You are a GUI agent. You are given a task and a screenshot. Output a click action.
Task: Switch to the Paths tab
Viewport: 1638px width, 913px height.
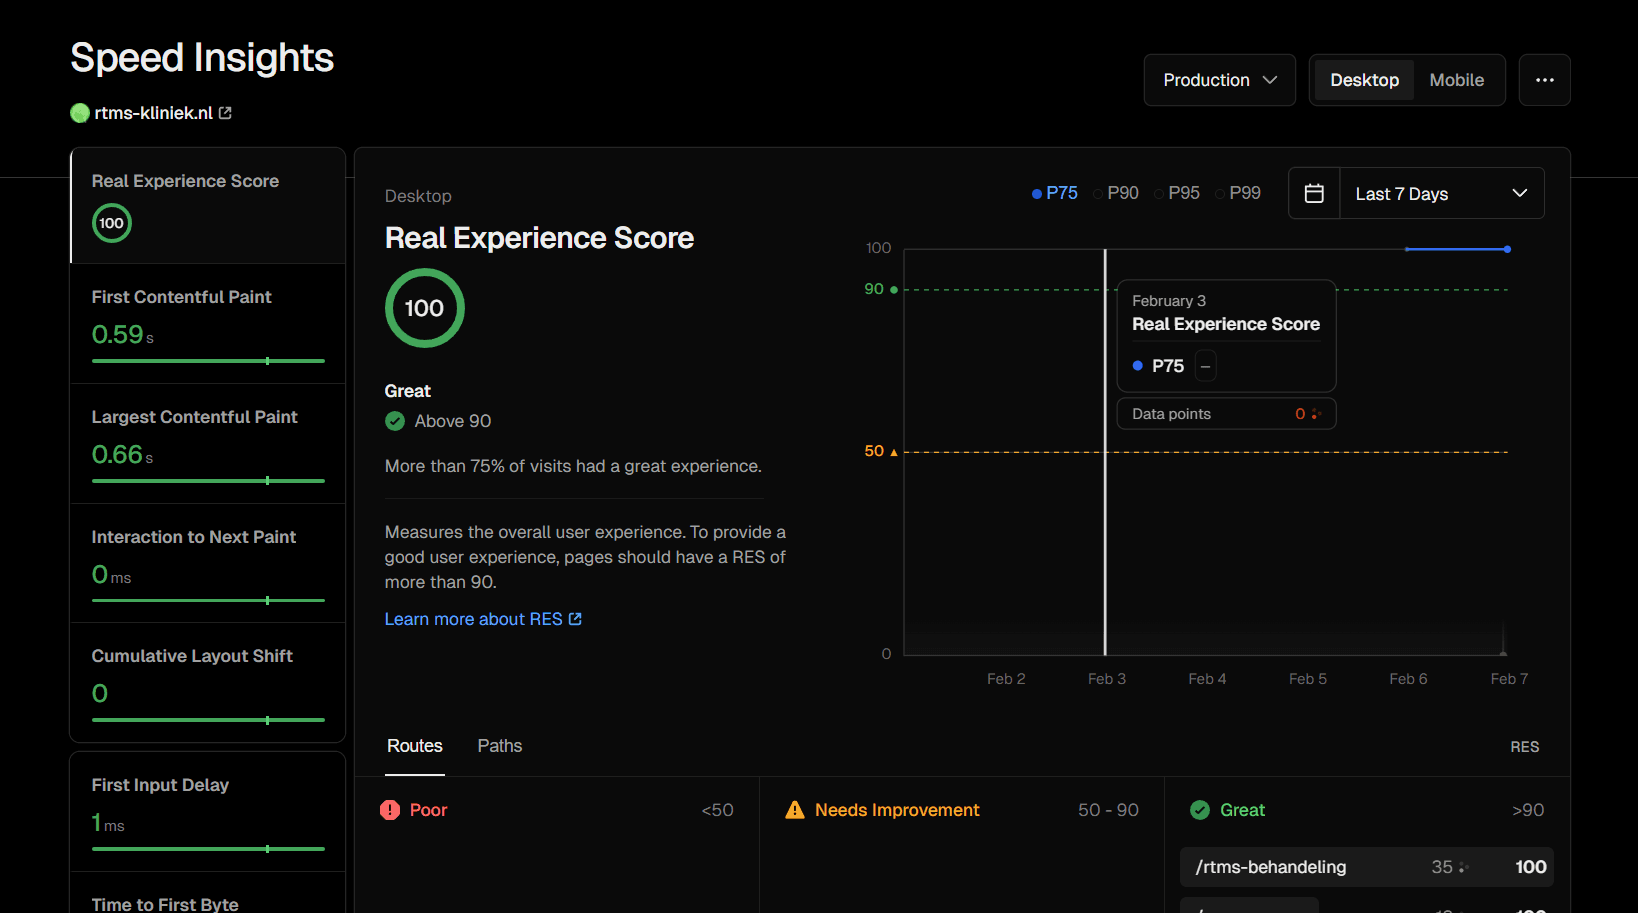tap(500, 746)
